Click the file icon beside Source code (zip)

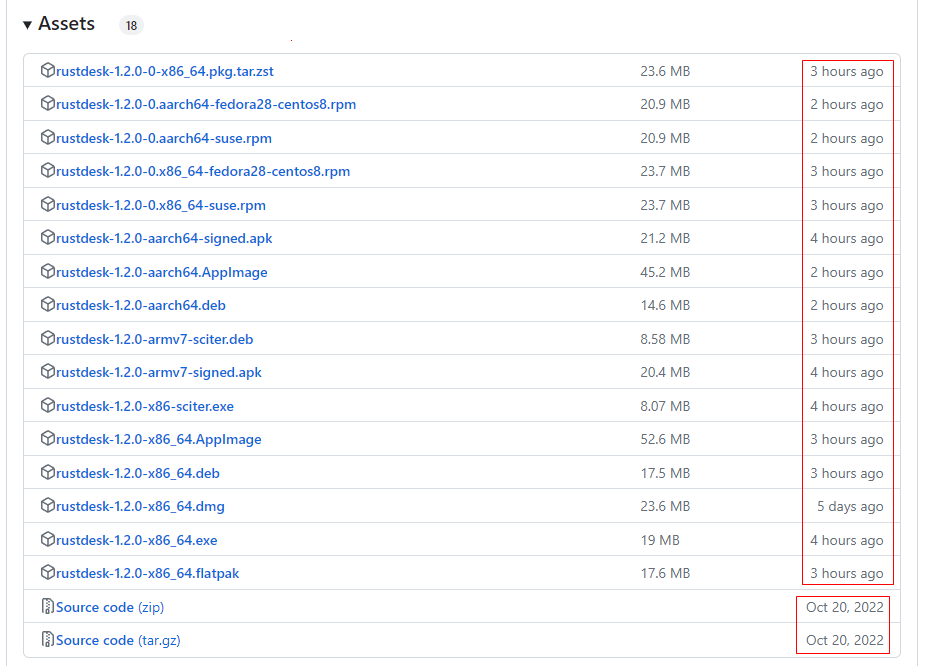48,607
